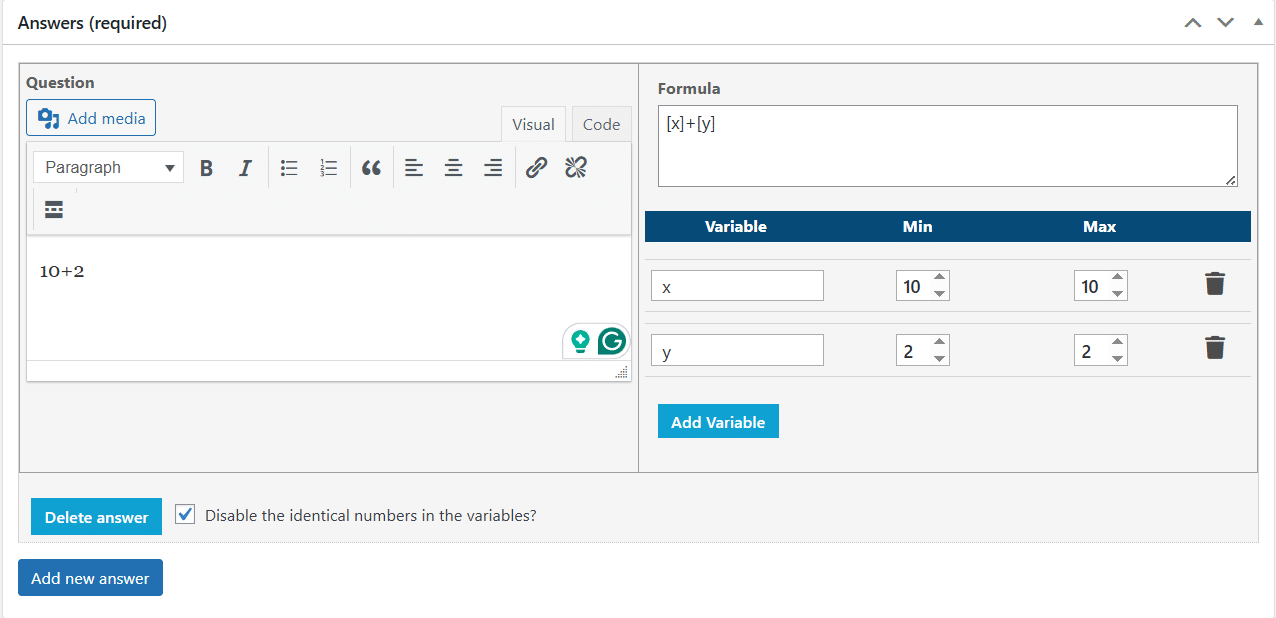Uncheck Disable the identical numbers checkbox
1276x618 pixels.
click(x=185, y=514)
